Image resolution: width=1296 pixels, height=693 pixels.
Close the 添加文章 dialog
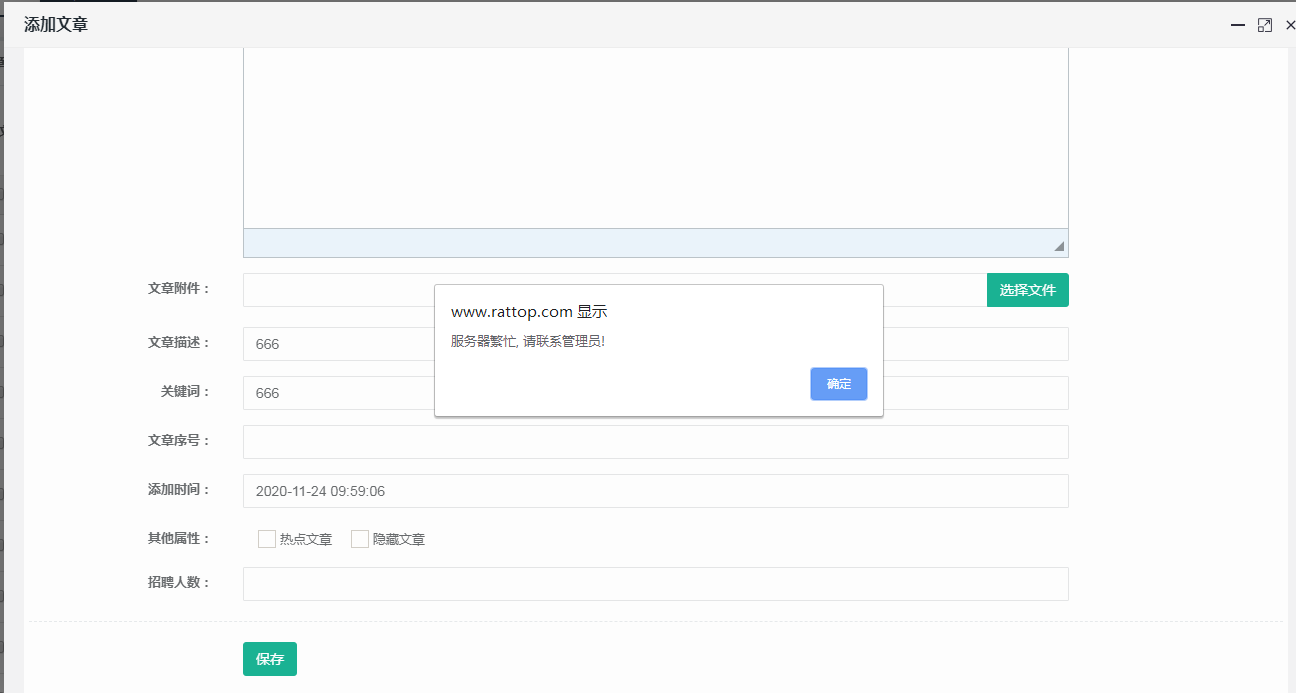click(1289, 25)
